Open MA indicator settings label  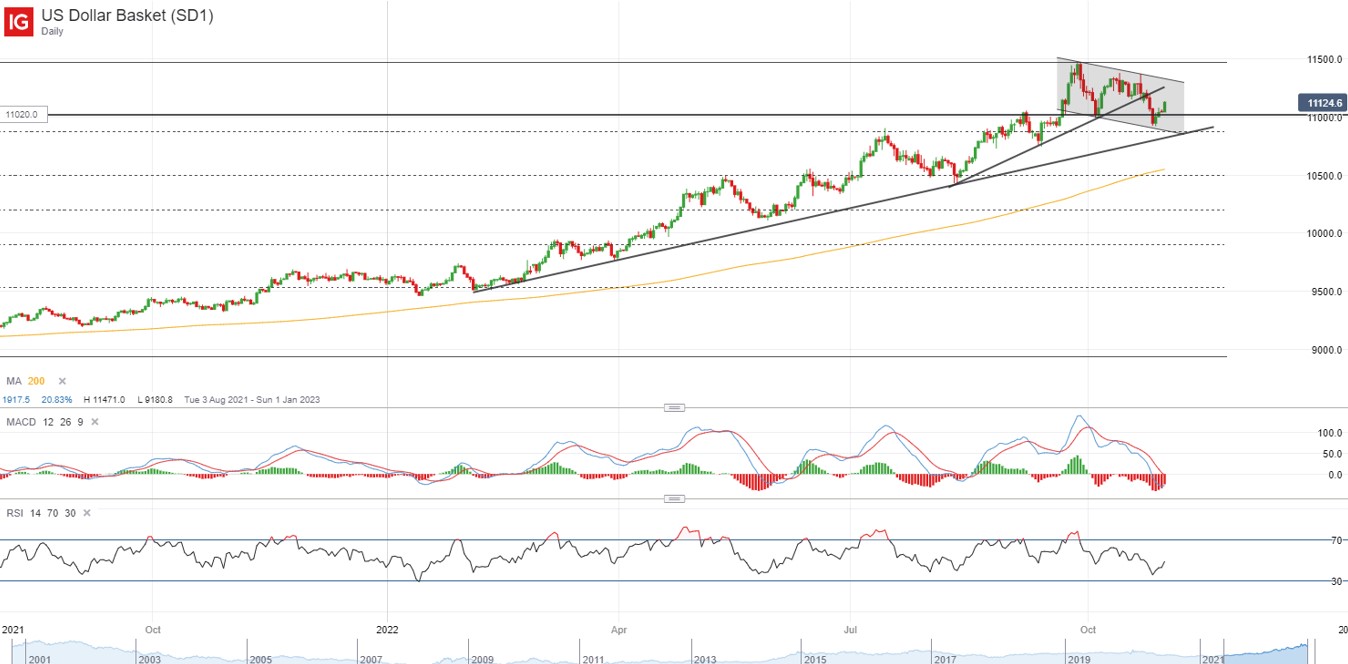[x=14, y=381]
